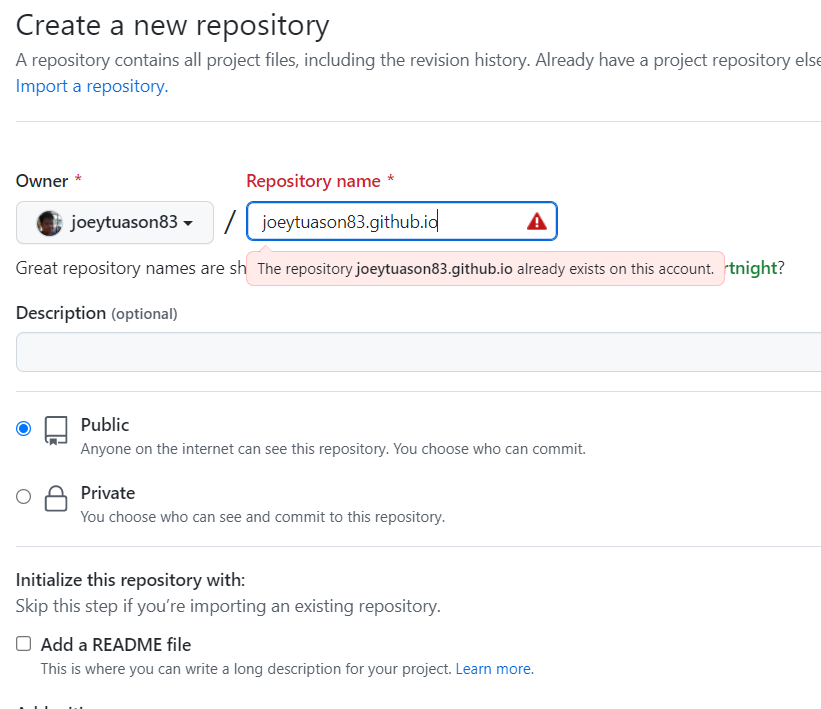Focus the Description optional input field

[418, 352]
